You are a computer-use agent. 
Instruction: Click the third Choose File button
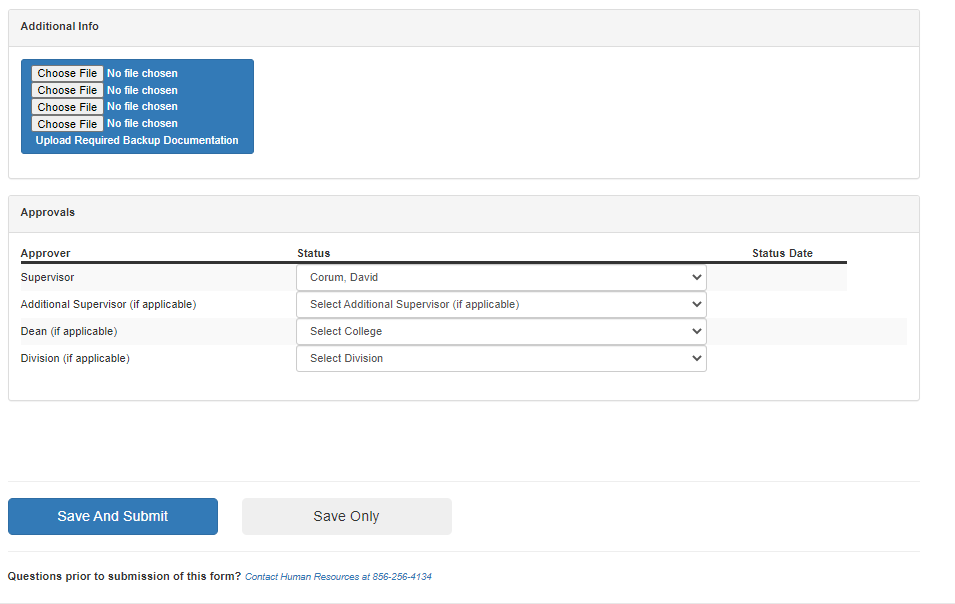(67, 107)
